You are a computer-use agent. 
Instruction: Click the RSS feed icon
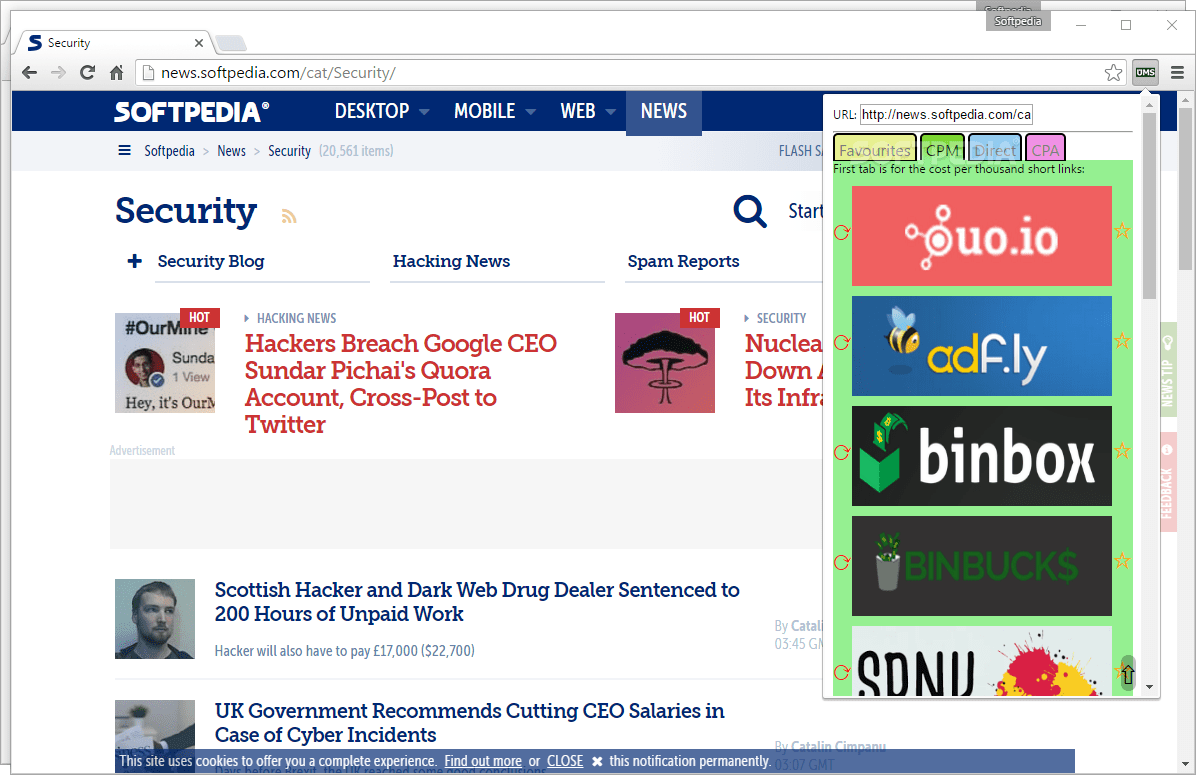pyautogui.click(x=288, y=217)
